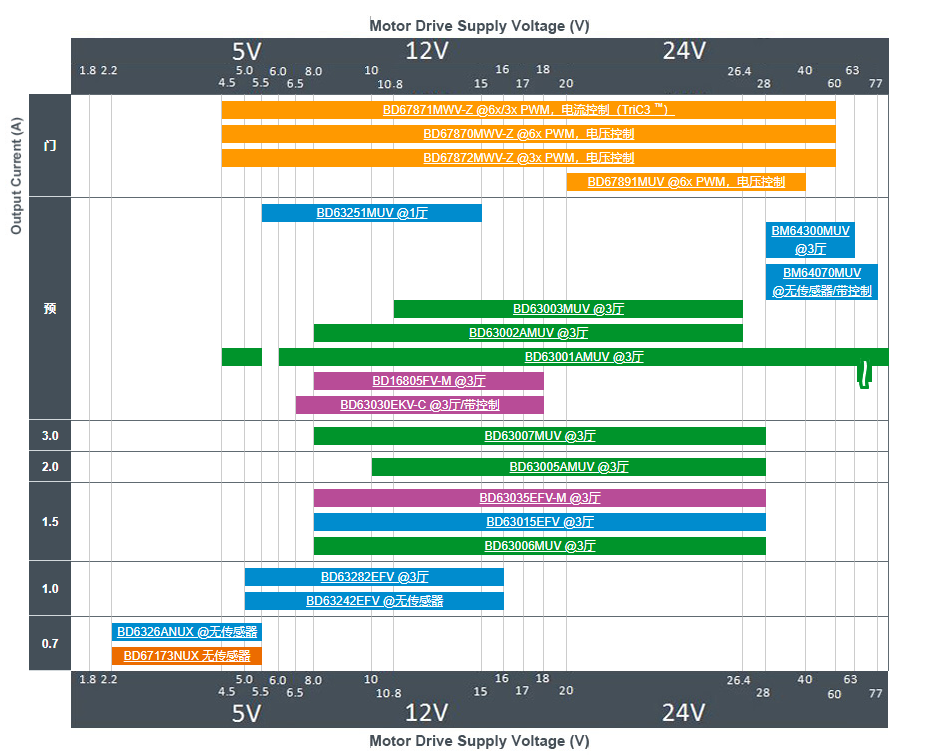Open the BD63002AMUV product link
Screen dimensions: 929x755
pyautogui.click(x=528, y=333)
